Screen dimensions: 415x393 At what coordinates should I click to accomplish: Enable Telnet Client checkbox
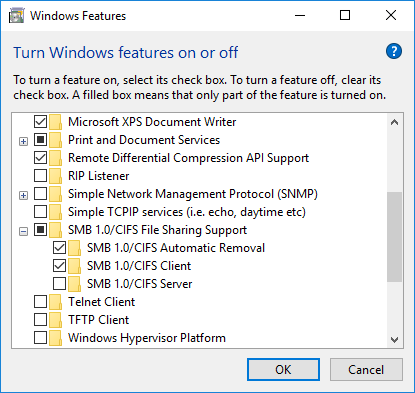[40, 302]
